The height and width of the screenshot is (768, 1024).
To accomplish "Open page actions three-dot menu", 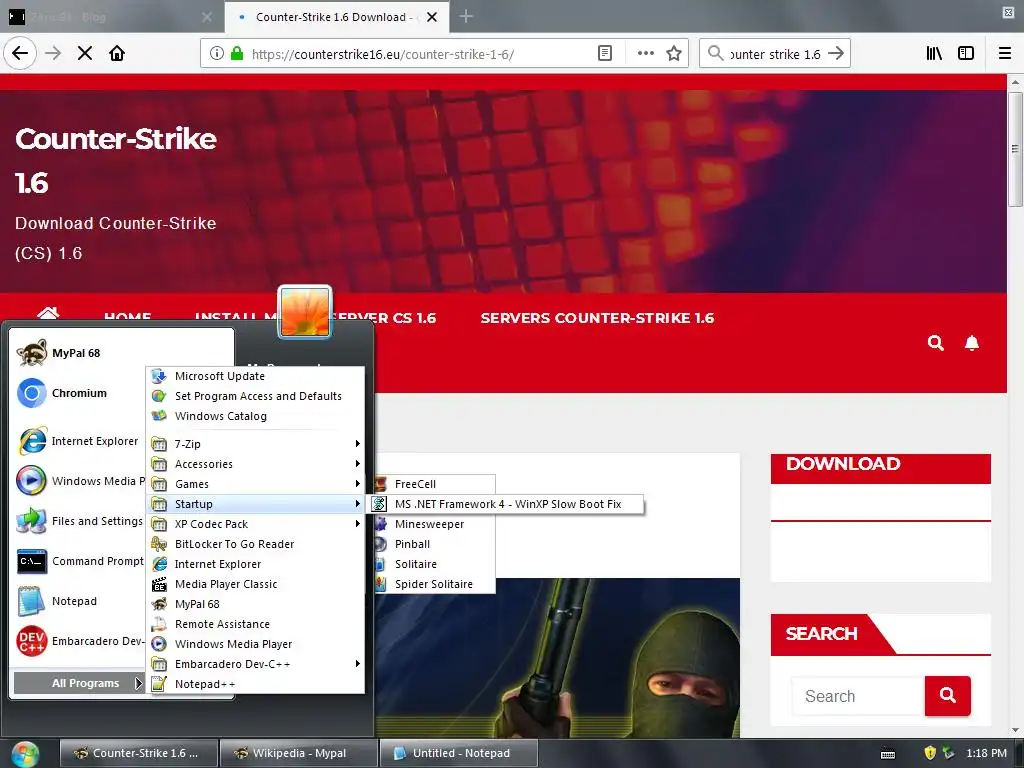I will tap(645, 54).
